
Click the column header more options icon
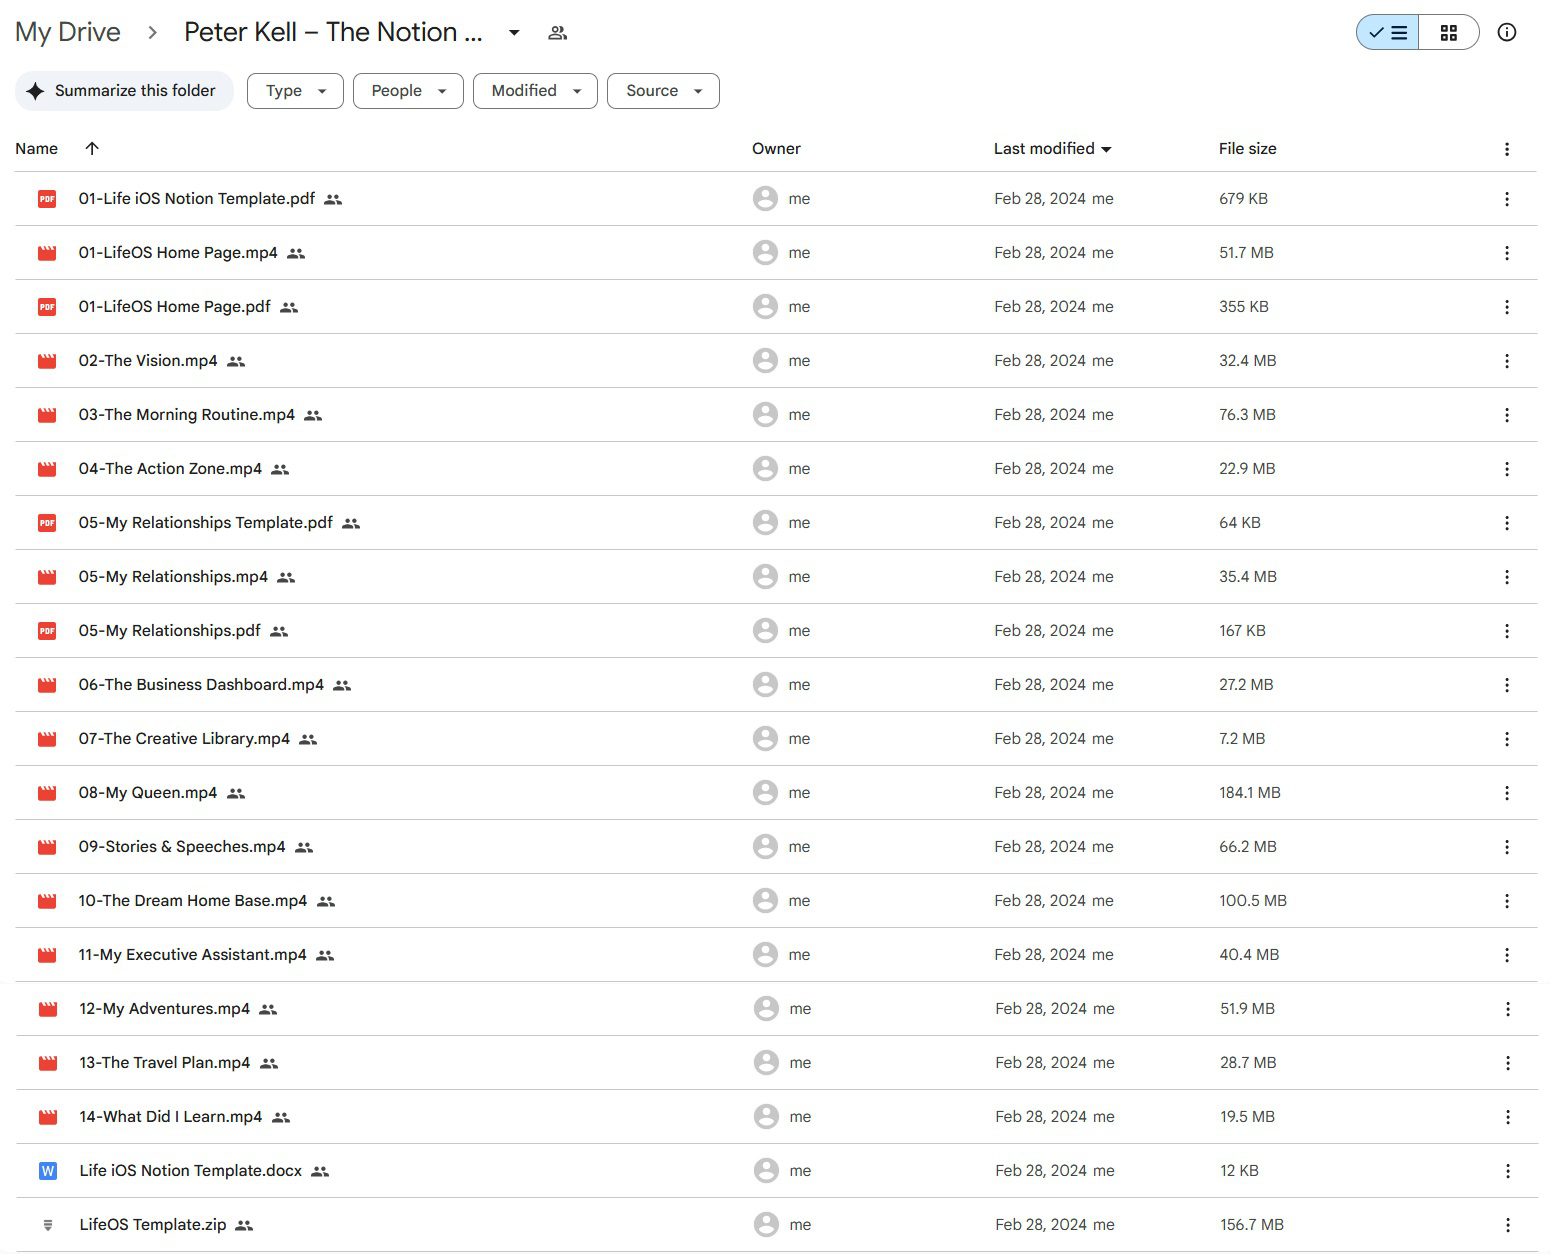point(1506,149)
